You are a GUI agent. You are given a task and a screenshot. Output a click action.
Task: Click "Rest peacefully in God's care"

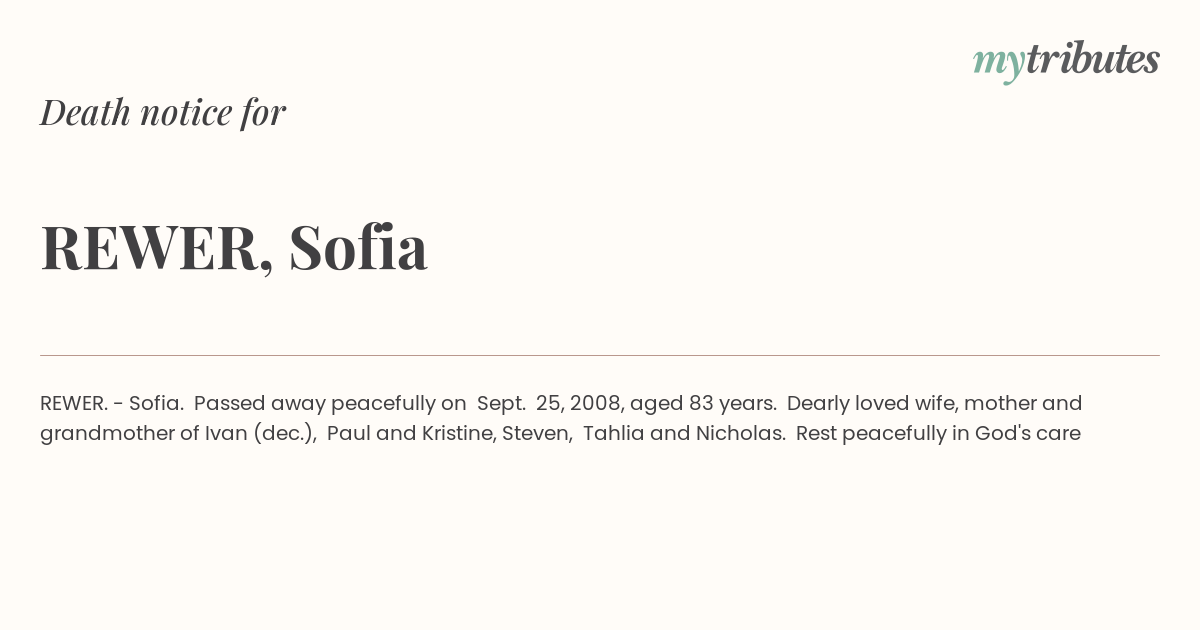938,433
